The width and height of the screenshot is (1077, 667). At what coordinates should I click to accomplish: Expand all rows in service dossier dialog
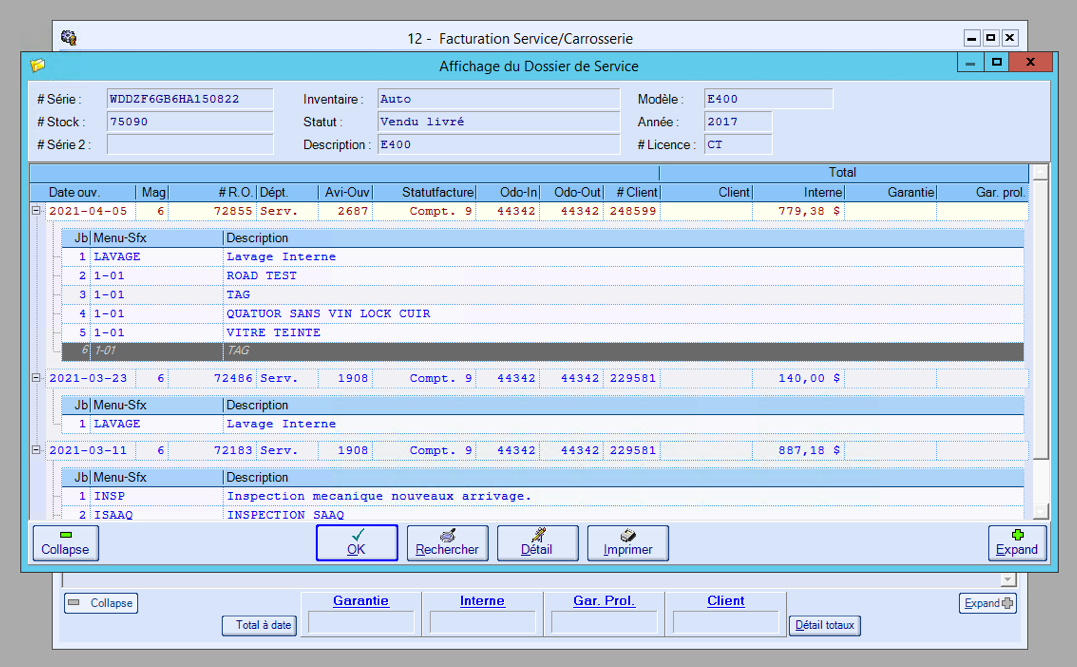tap(1017, 543)
